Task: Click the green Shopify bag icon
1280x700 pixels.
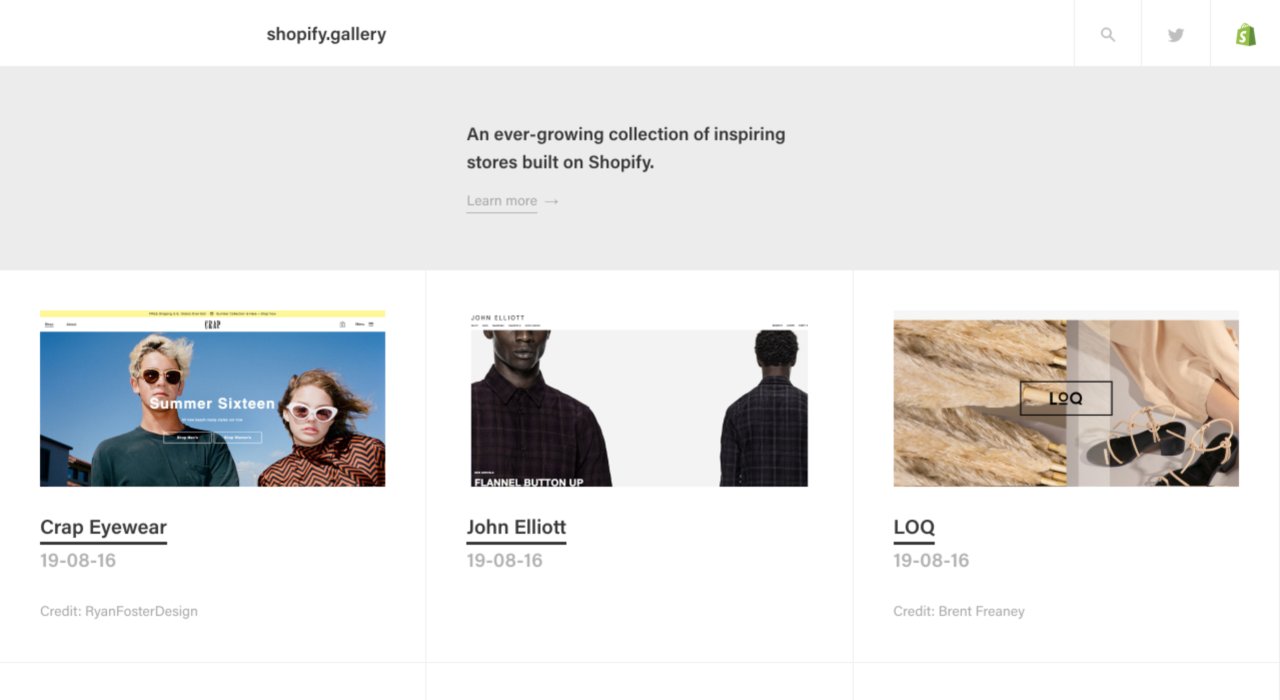Action: [x=1245, y=34]
